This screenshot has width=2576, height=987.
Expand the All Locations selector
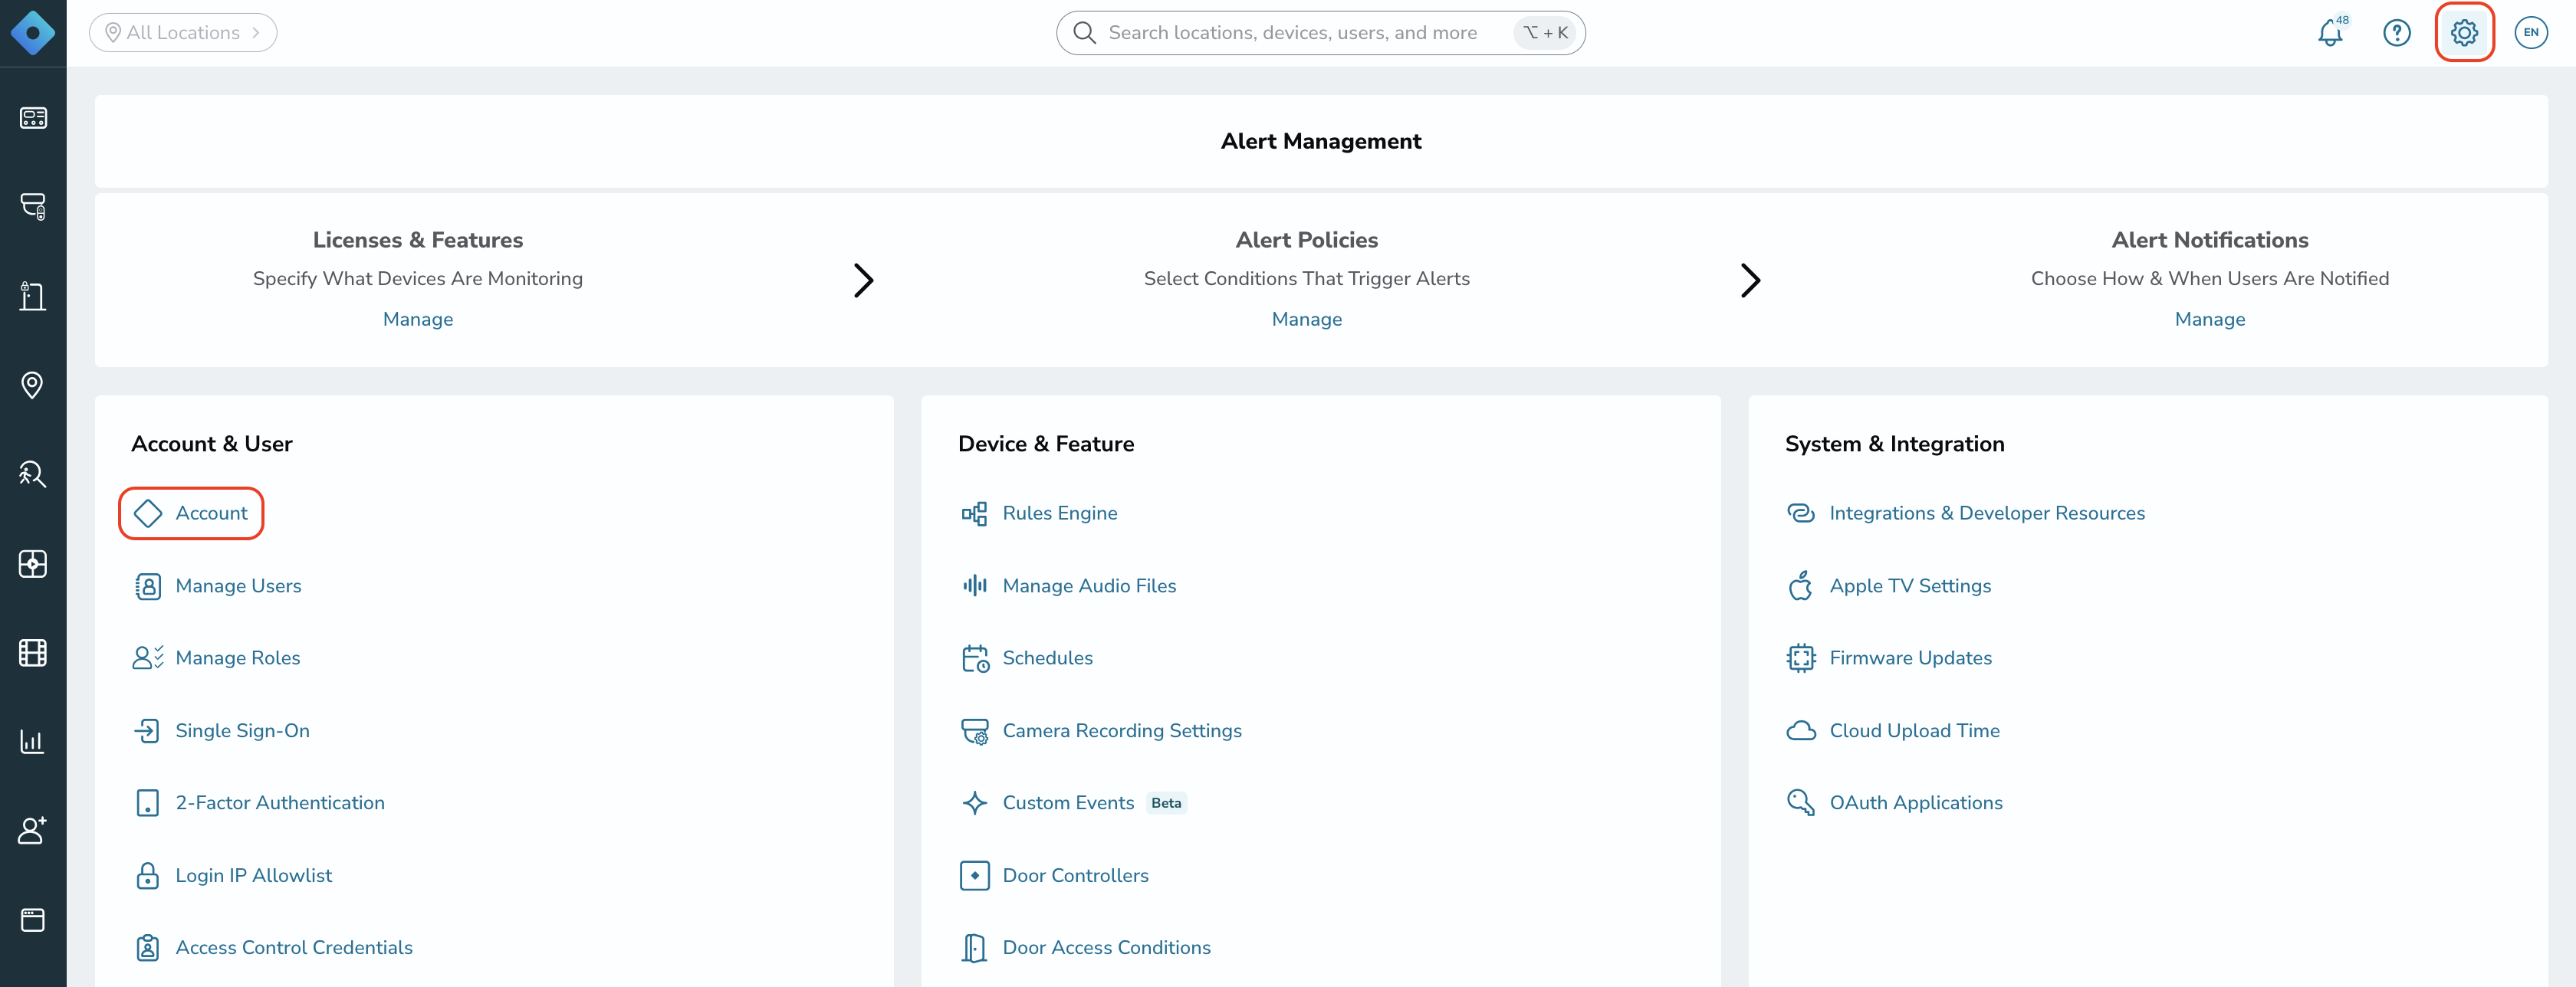point(183,33)
